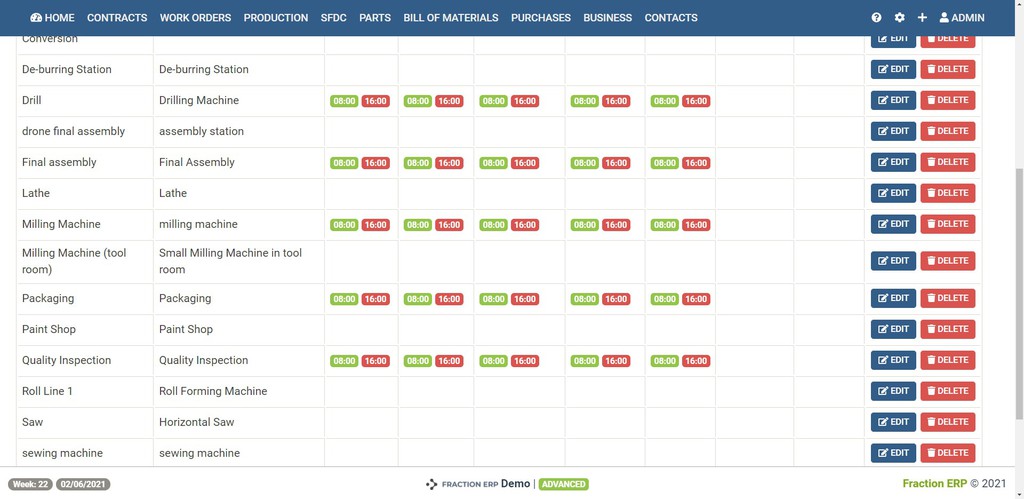The height and width of the screenshot is (499, 1024).
Task: Delete the Drill workstation
Action: point(948,100)
